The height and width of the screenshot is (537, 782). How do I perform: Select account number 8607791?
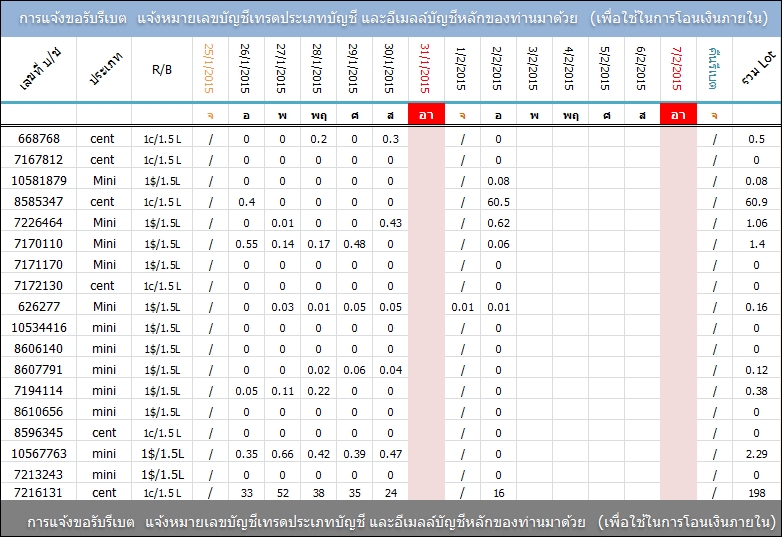[39, 369]
